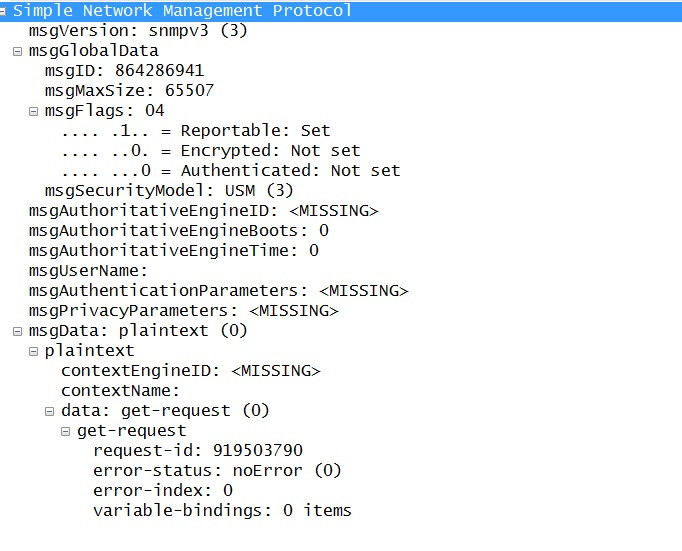Viewport: 682px width, 551px height.
Task: Collapse the innermost get-request node
Action: pyautogui.click(x=65, y=431)
